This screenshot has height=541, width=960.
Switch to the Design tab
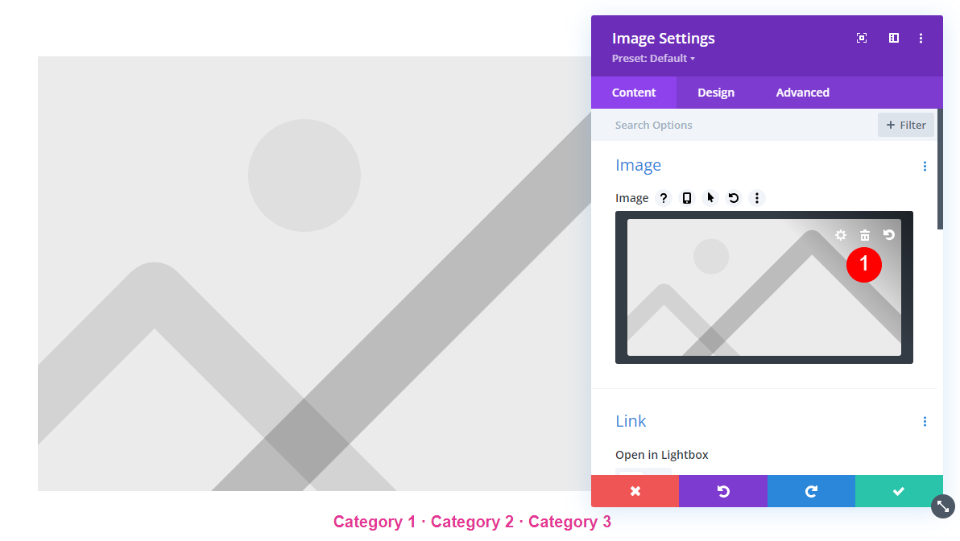coord(716,92)
